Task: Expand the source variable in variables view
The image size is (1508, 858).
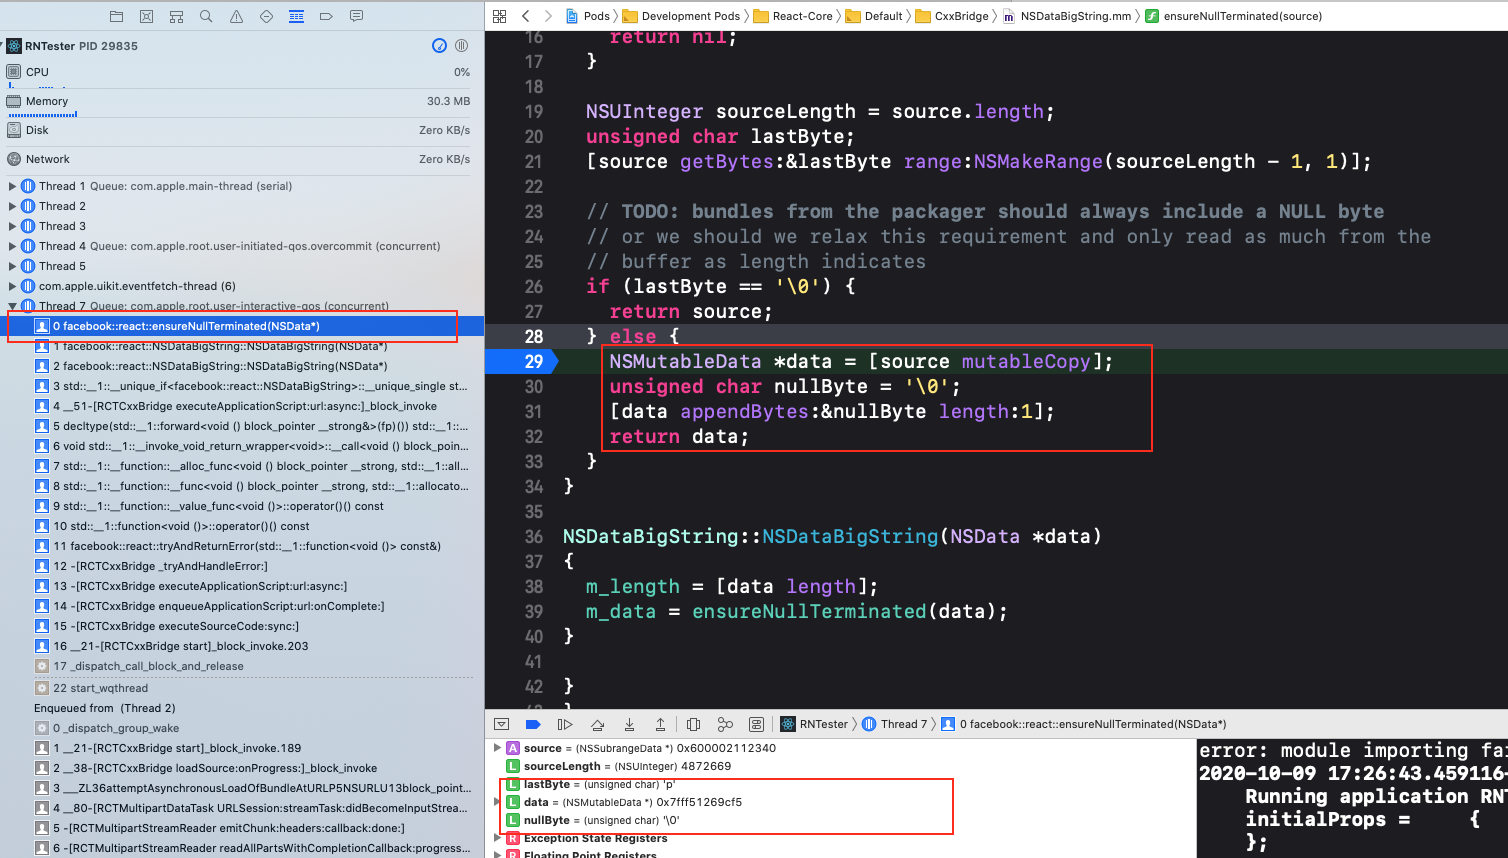Action: coord(497,748)
